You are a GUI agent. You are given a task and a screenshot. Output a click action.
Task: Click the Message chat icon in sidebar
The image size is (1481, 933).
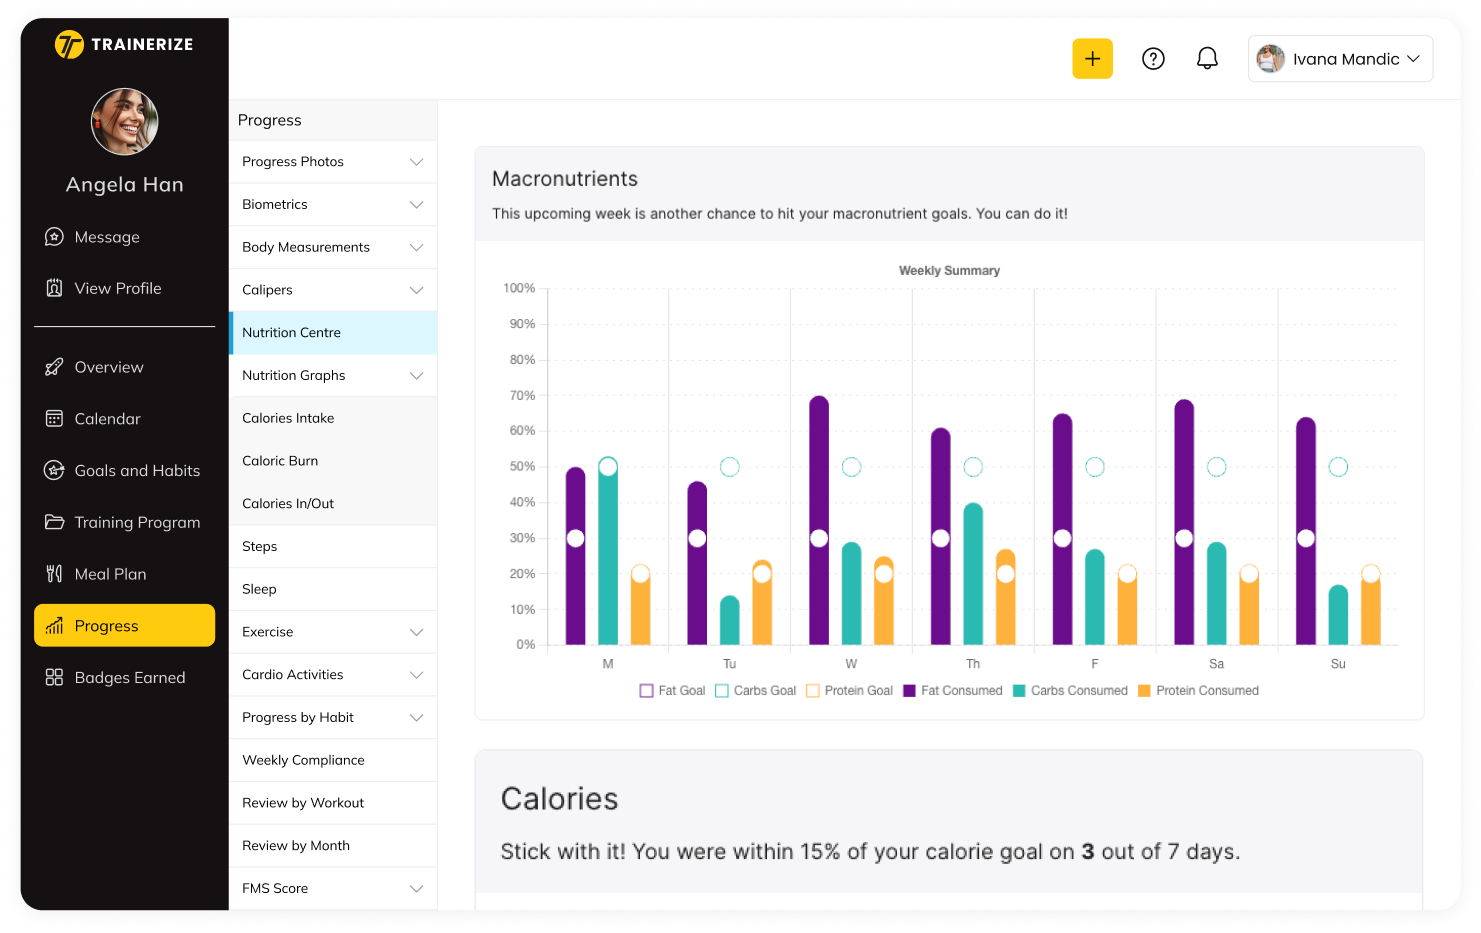tap(54, 237)
